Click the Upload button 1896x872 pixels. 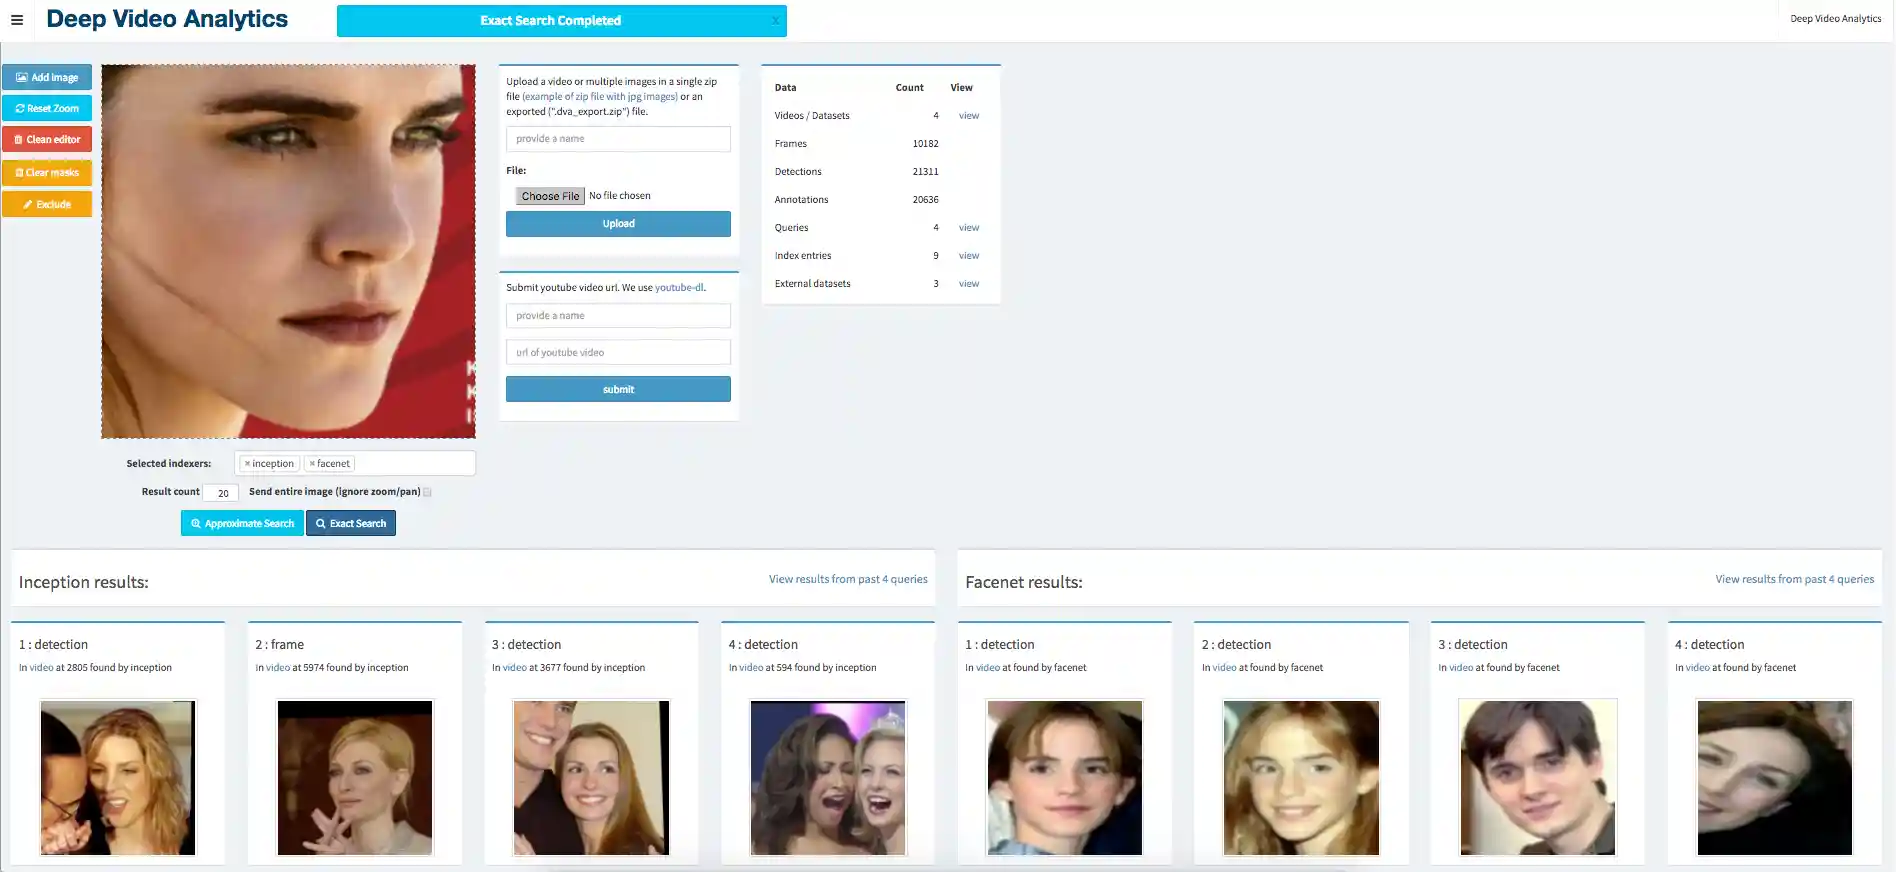[618, 224]
